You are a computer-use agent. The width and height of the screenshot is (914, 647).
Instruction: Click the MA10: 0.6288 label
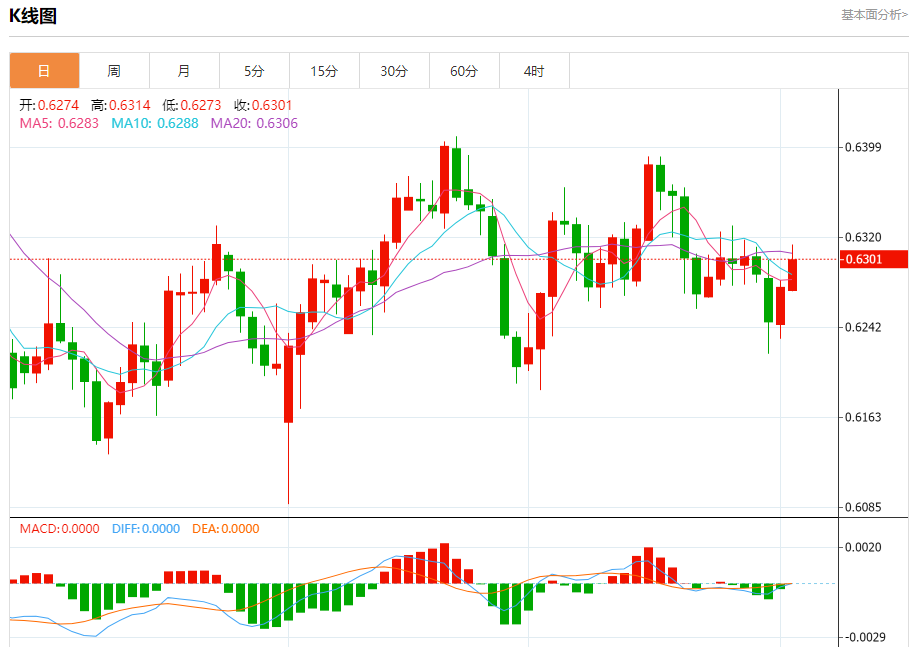tap(155, 124)
